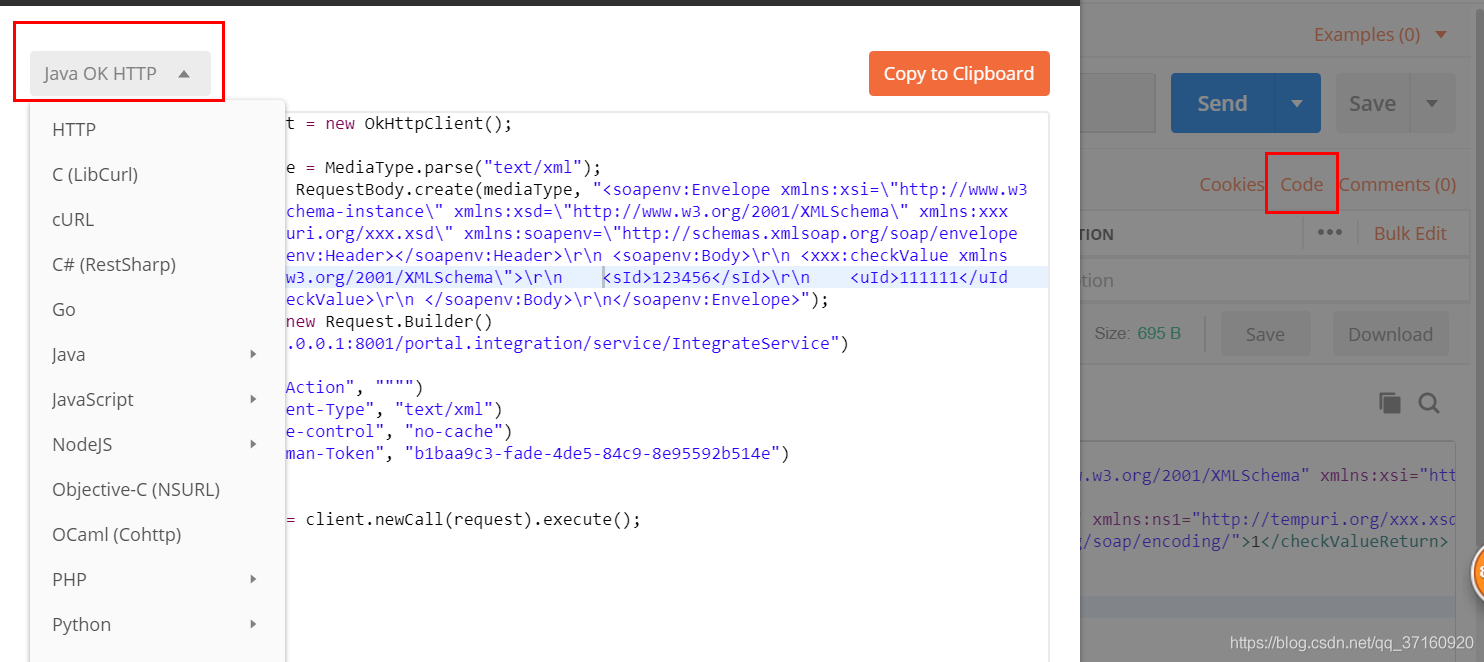Open the Comments (0) link
Screen dimensions: 1484x662
[1397, 184]
